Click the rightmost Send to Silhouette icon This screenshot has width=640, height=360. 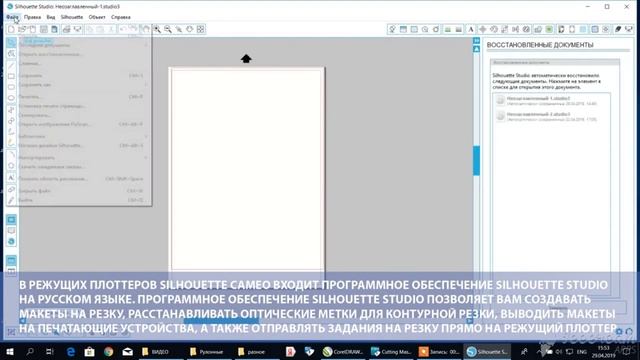point(629,29)
